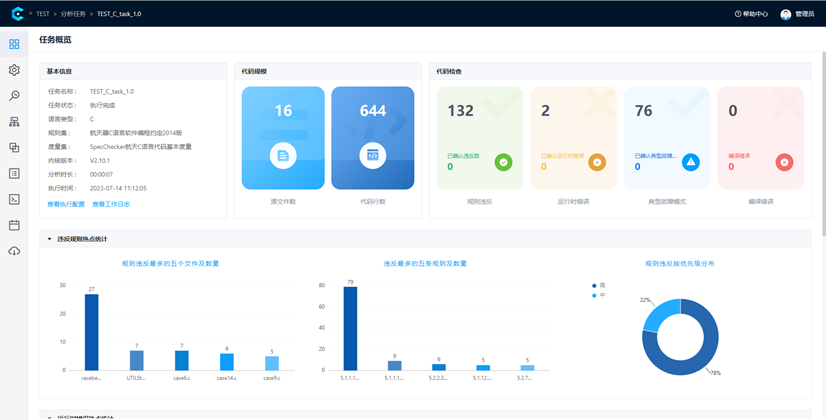The width and height of the screenshot is (826, 420).
Task: Toggle the 高 legend item in donut chart
Action: click(x=598, y=285)
